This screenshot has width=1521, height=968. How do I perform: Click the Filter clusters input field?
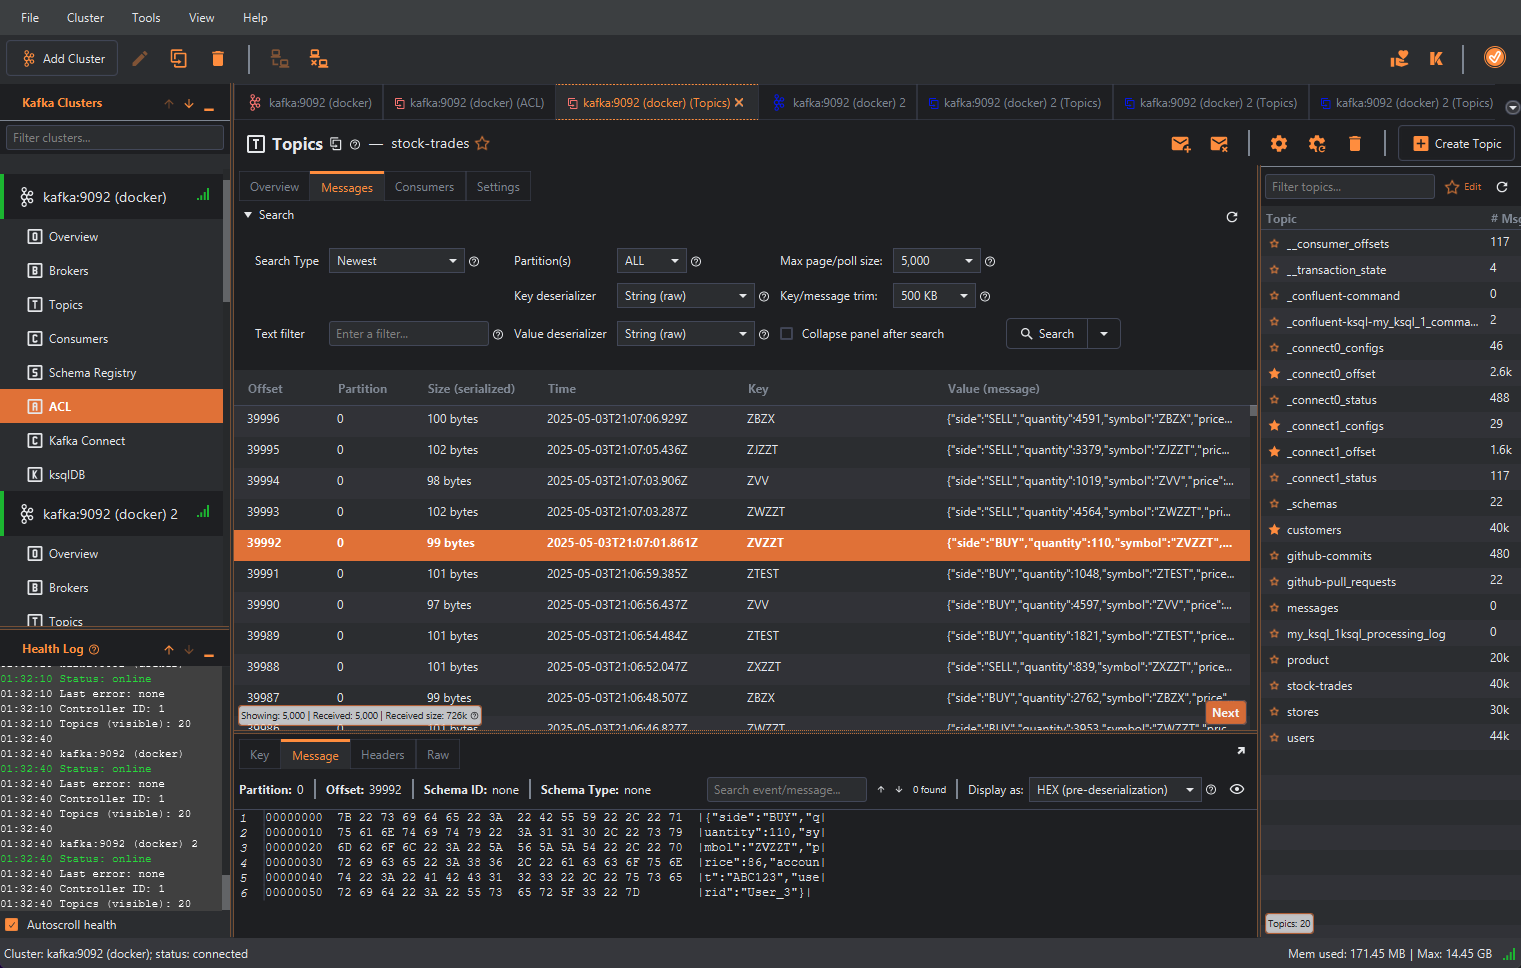pyautogui.click(x=115, y=138)
